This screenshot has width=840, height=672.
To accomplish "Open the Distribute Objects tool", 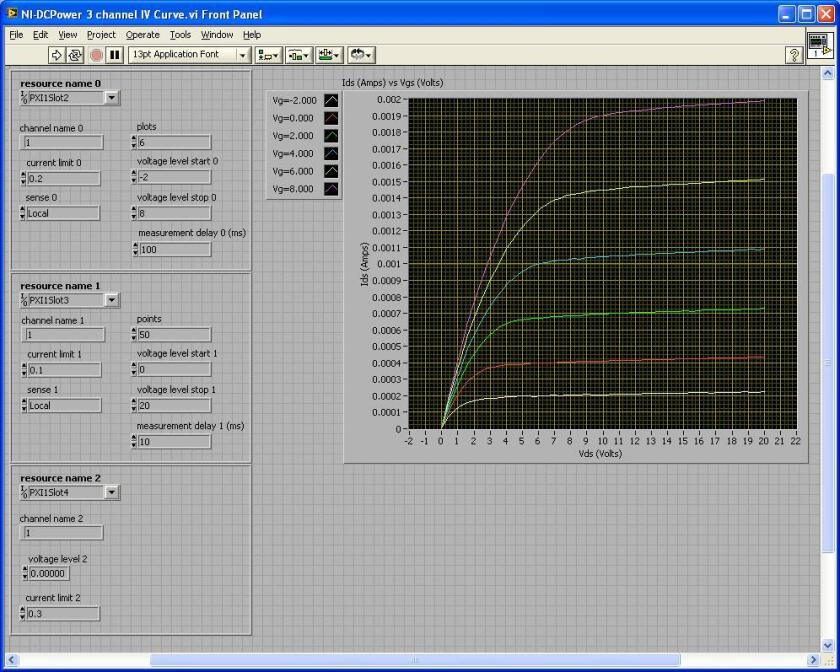I will pyautogui.click(x=298, y=55).
